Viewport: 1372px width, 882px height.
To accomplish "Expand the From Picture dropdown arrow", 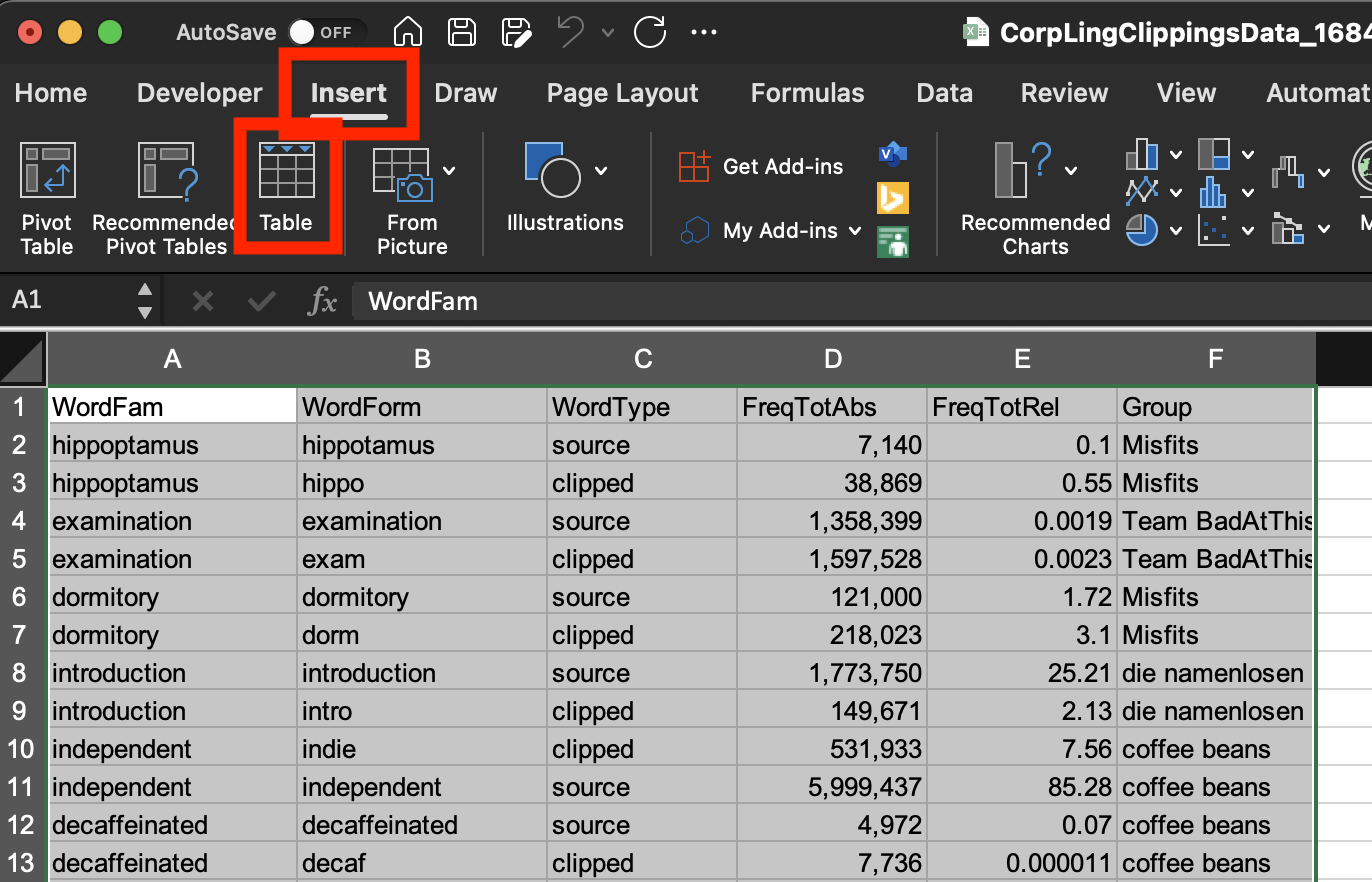I will pyautogui.click(x=449, y=170).
